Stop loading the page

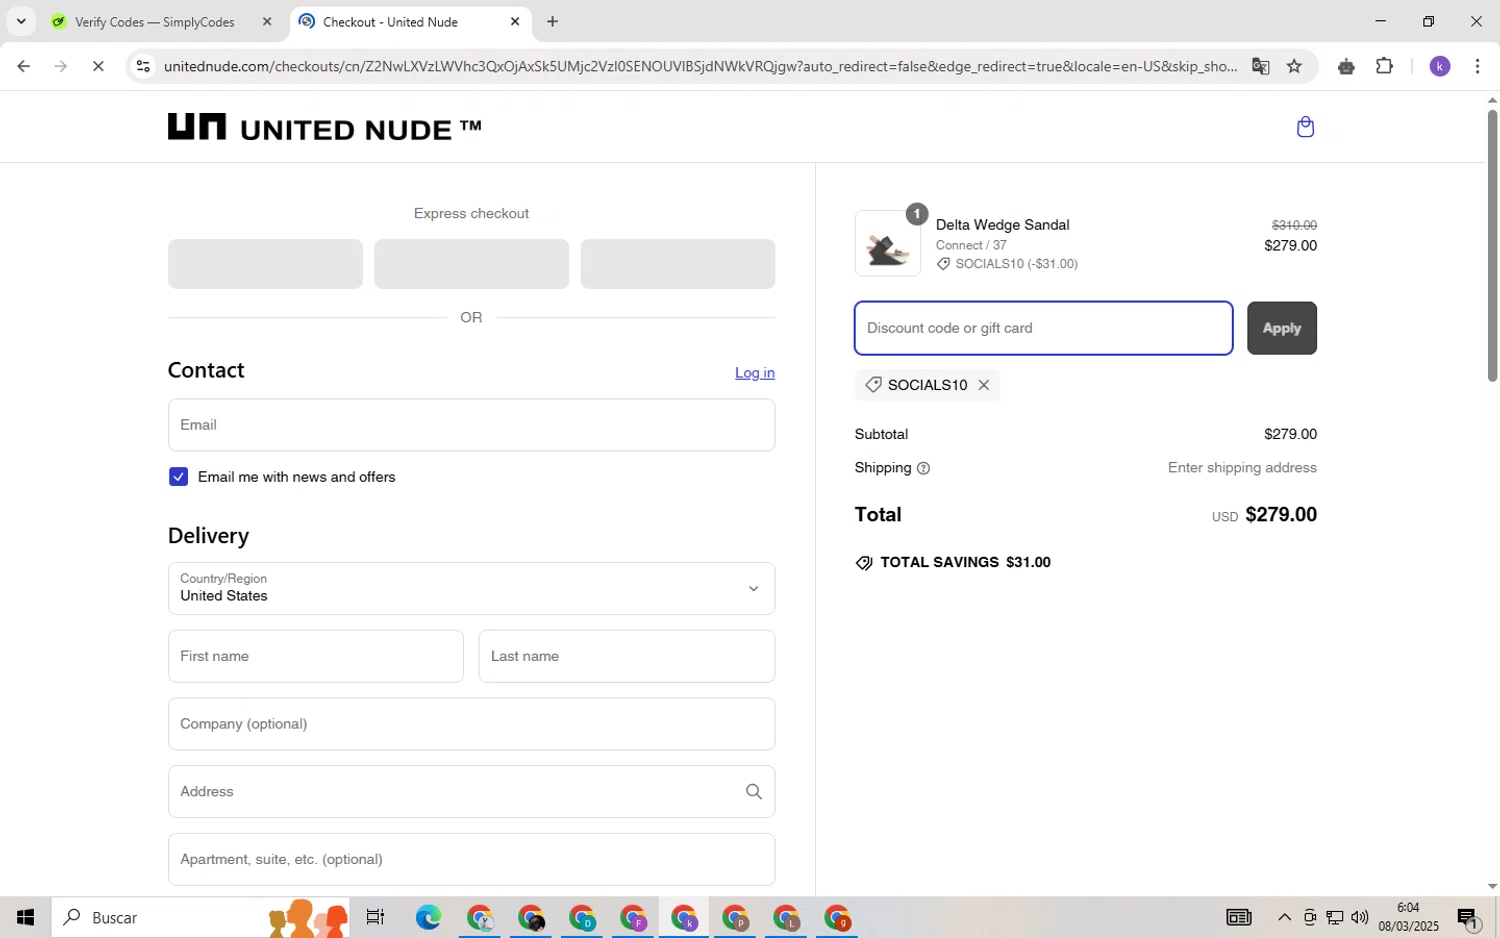tap(98, 66)
